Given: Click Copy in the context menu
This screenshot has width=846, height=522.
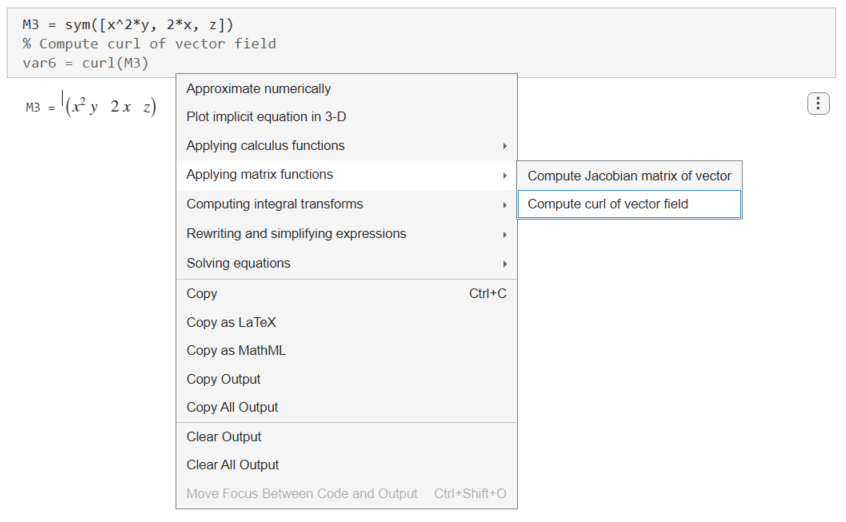Looking at the screenshot, I should click(202, 294).
